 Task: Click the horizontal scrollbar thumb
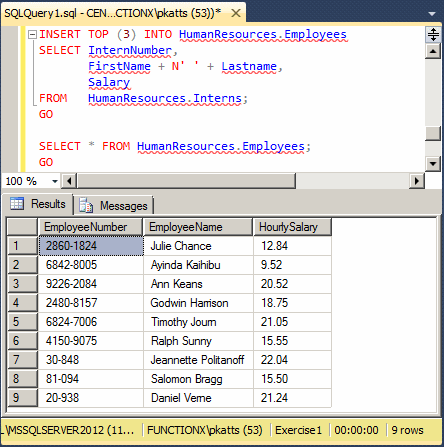(x=186, y=181)
